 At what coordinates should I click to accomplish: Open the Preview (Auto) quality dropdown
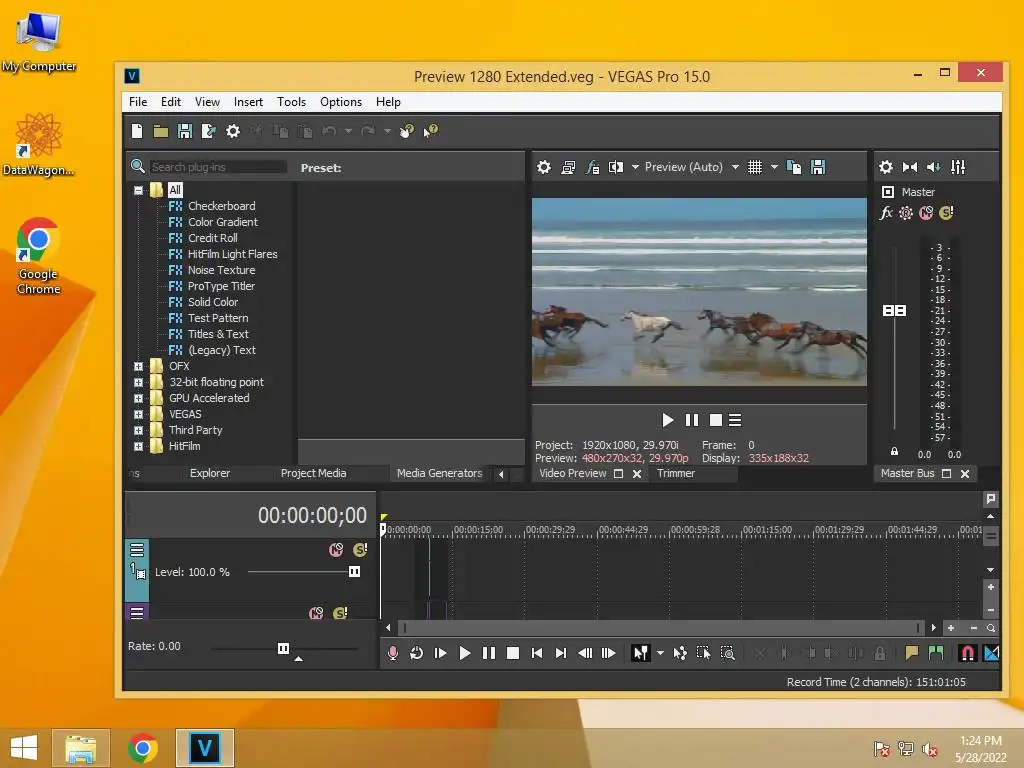tap(735, 167)
